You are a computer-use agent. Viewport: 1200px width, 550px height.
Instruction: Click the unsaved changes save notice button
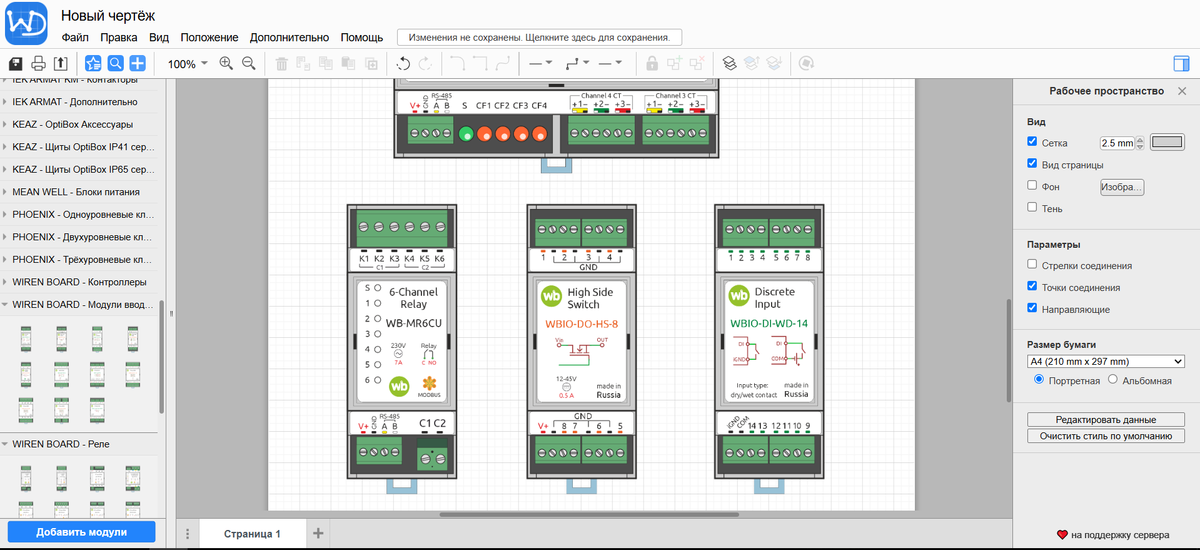540,37
